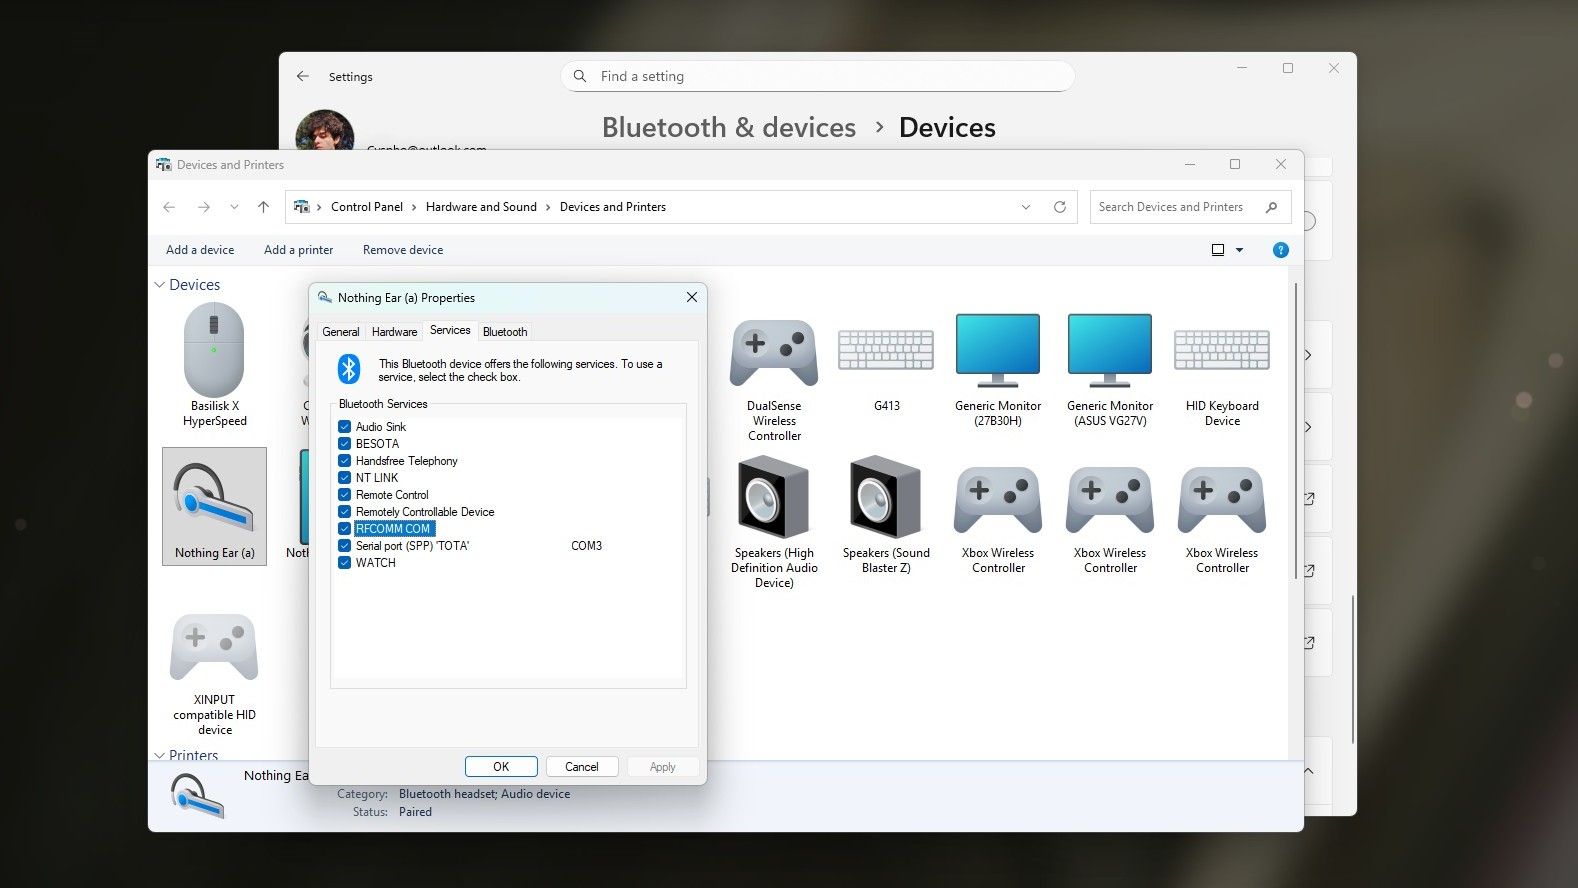Click Add a printer in toolbar
1578x888 pixels.
coord(298,250)
